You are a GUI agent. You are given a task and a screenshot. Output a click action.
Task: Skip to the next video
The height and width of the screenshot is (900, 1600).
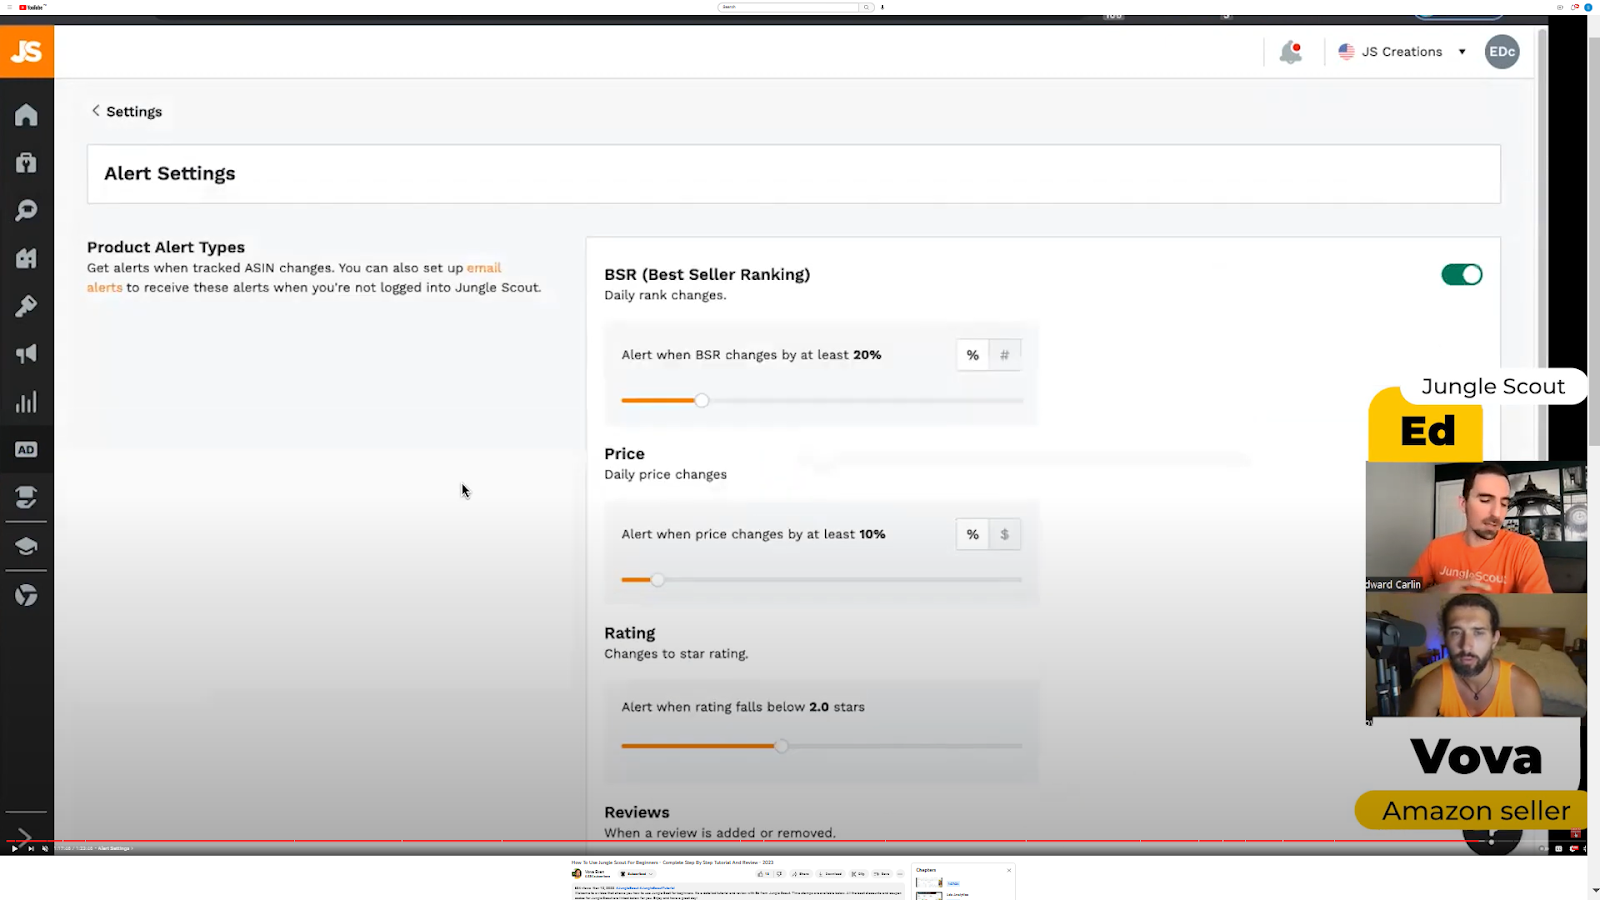click(31, 849)
